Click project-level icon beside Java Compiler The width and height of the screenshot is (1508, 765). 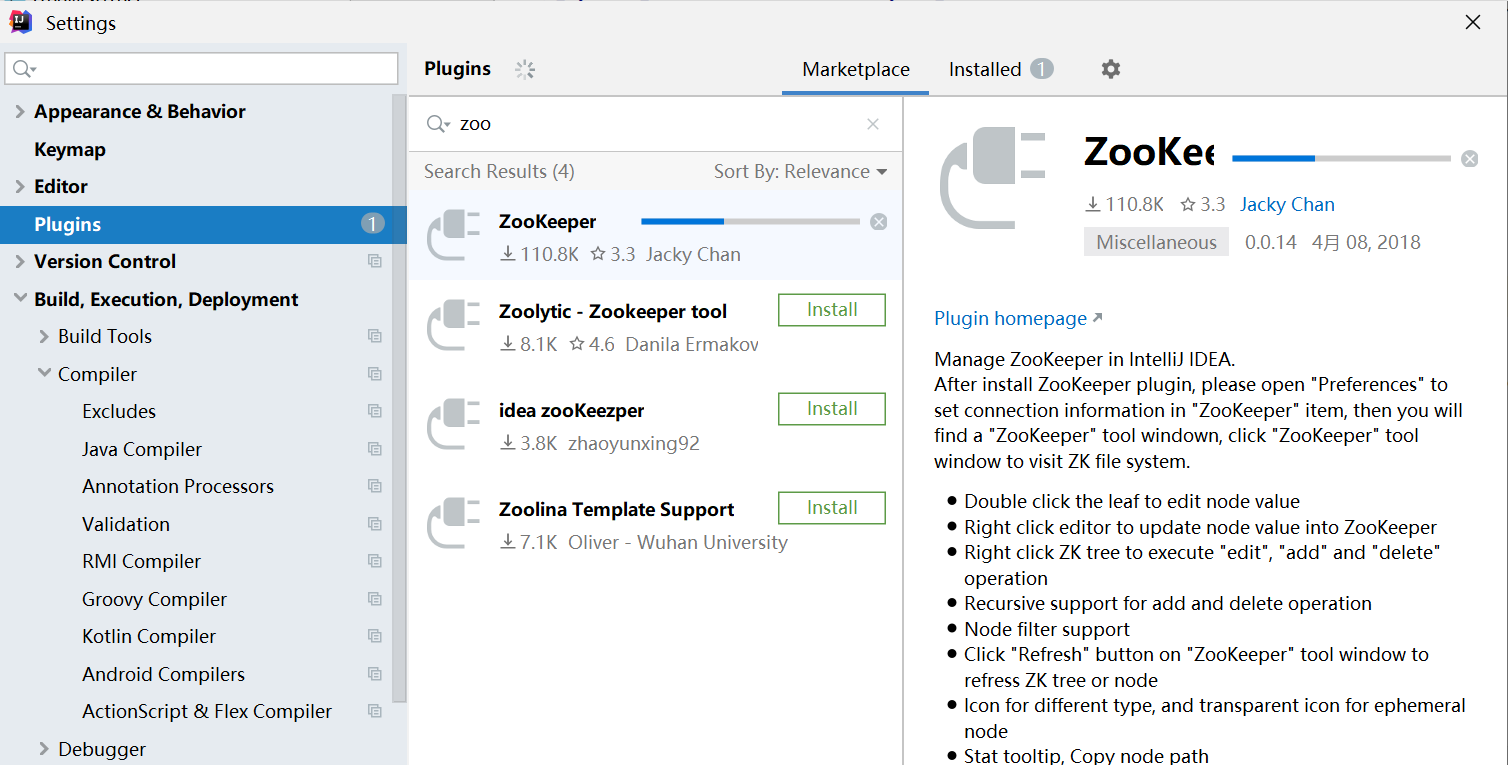tap(375, 449)
